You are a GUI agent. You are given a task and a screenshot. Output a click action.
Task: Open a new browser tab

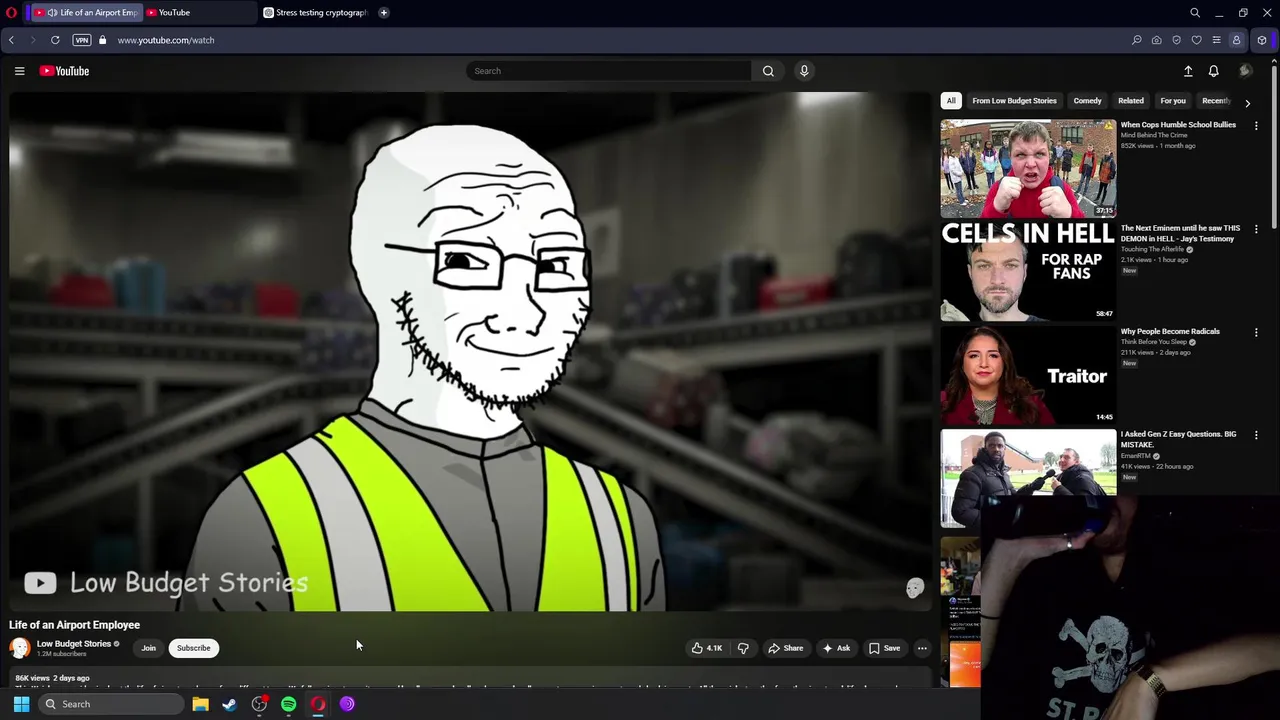(384, 13)
